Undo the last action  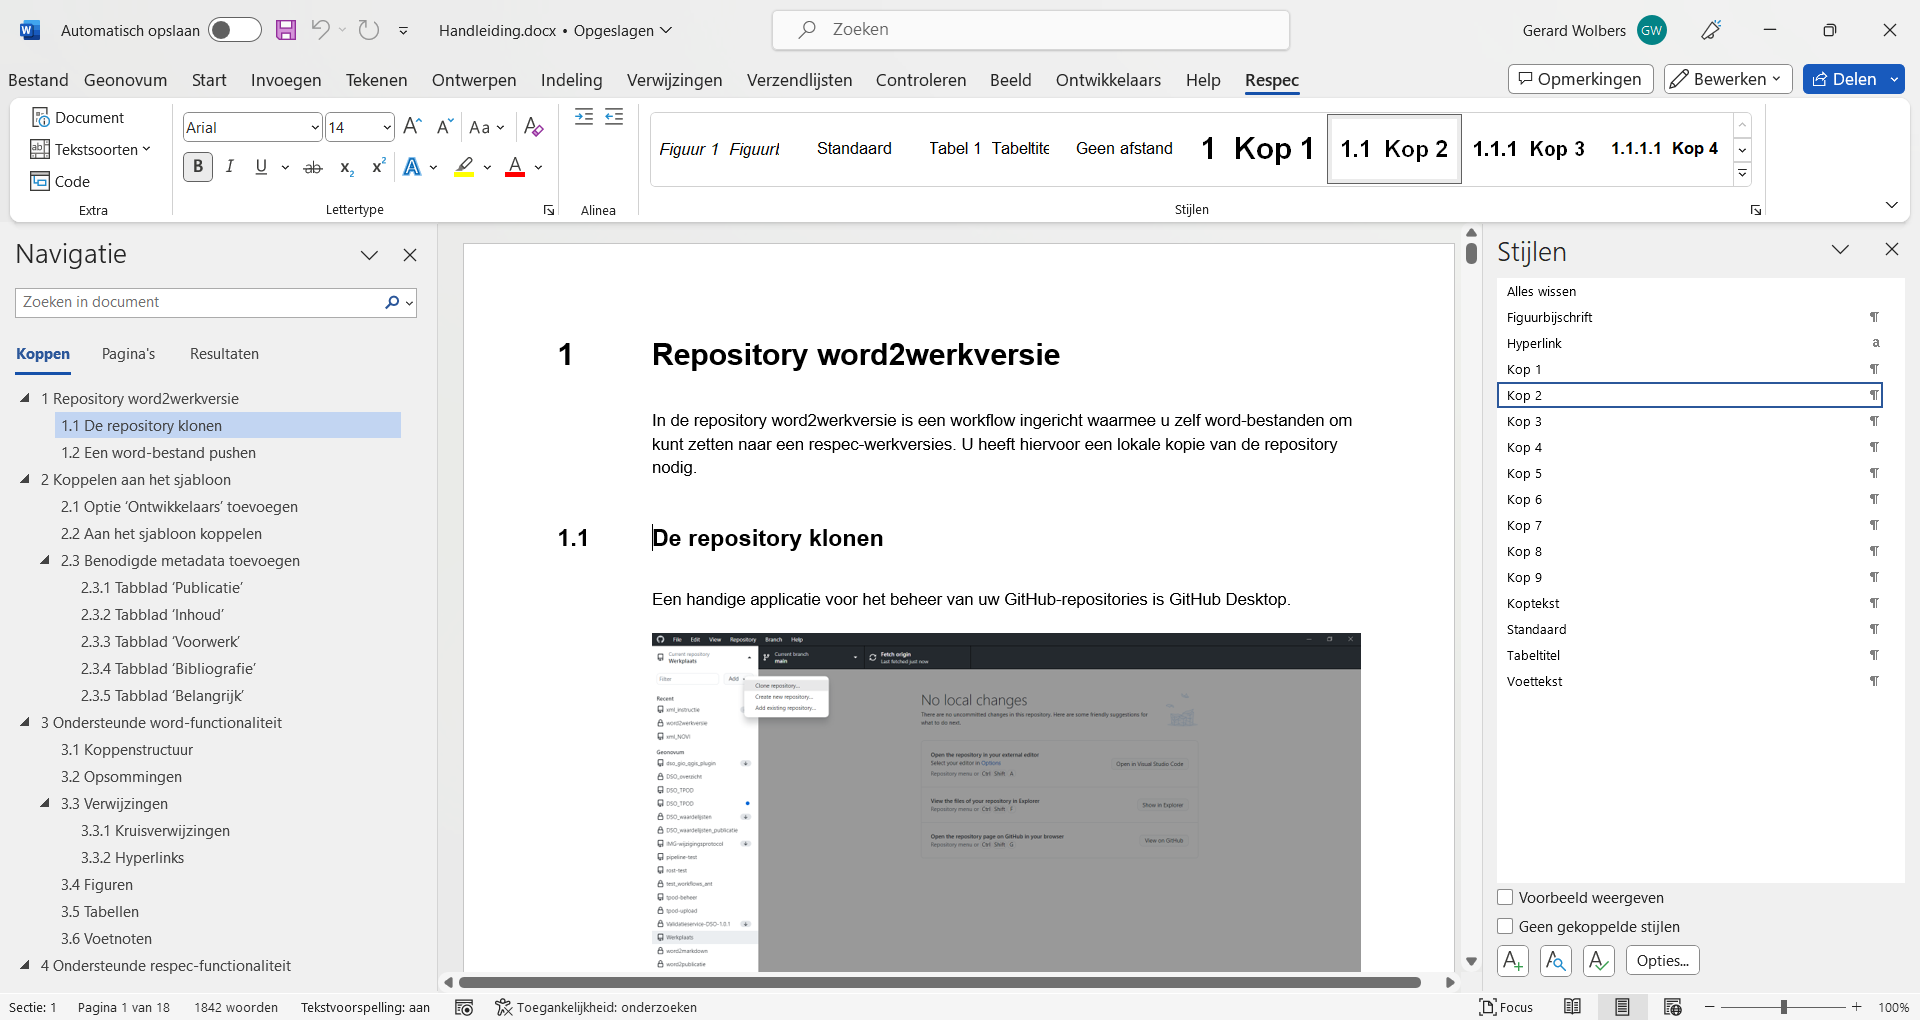[x=320, y=30]
